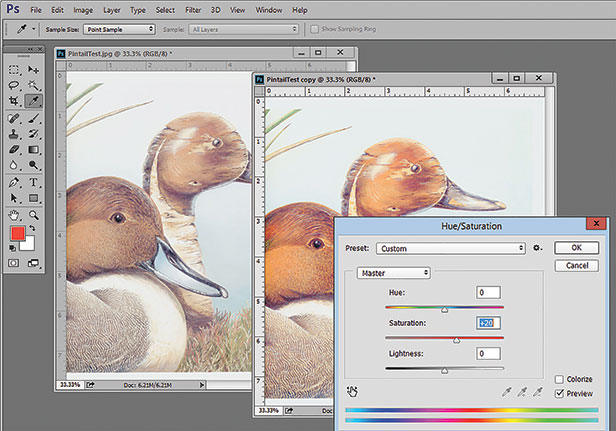This screenshot has width=616, height=431.
Task: Select the Path Selection tool
Action: (x=14, y=198)
